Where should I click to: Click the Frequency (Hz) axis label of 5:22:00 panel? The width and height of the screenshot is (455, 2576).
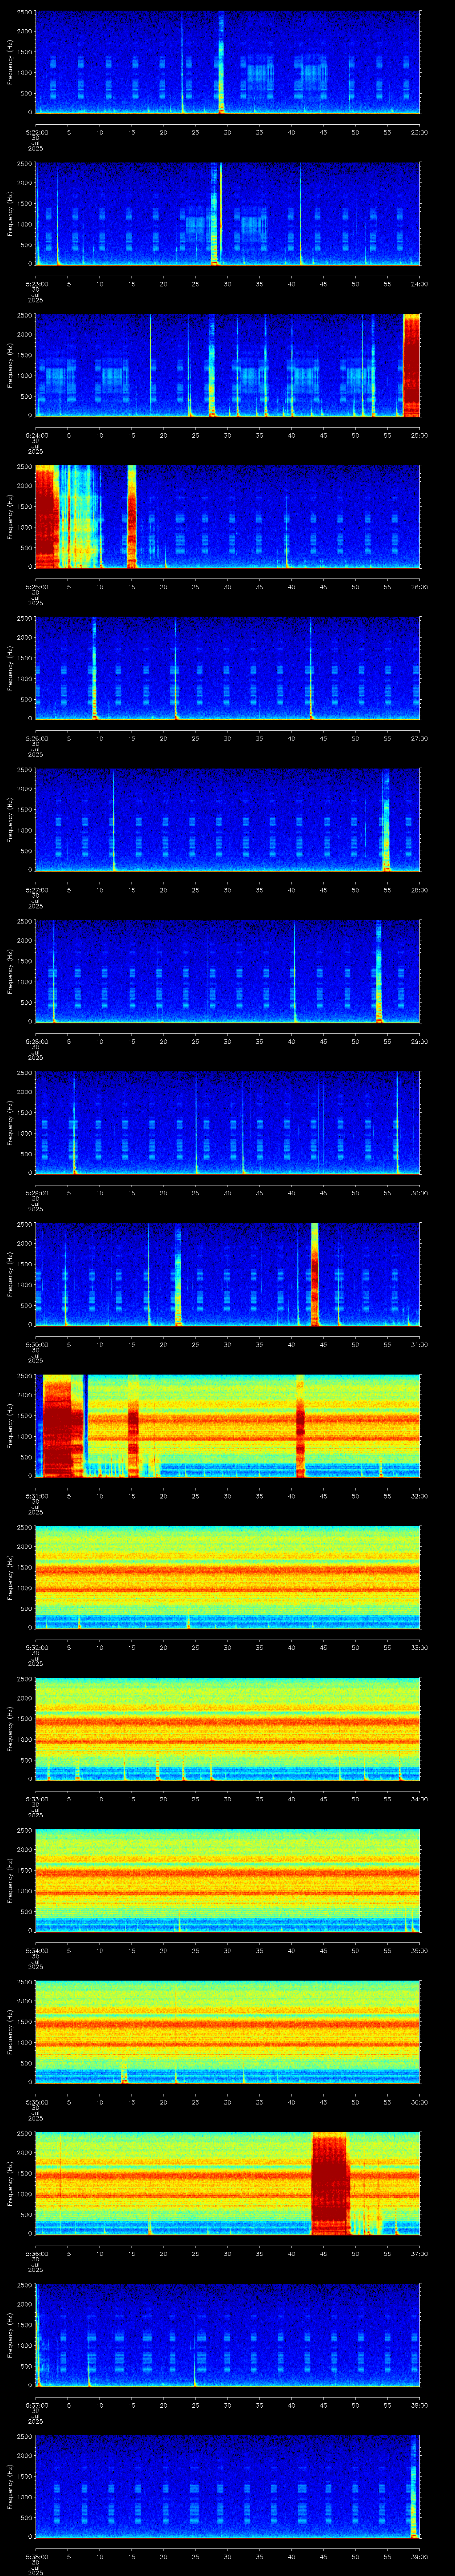click(x=11, y=62)
